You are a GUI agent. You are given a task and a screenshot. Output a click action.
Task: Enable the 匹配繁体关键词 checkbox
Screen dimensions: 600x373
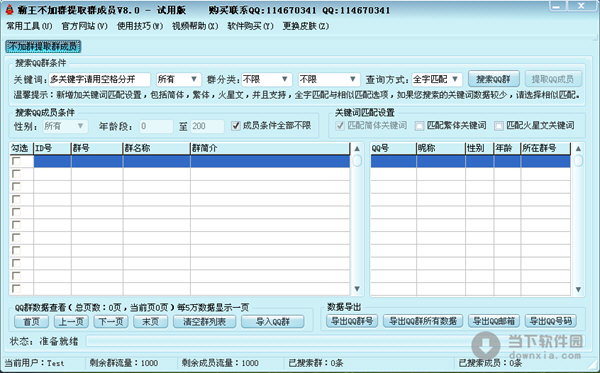click(x=420, y=125)
